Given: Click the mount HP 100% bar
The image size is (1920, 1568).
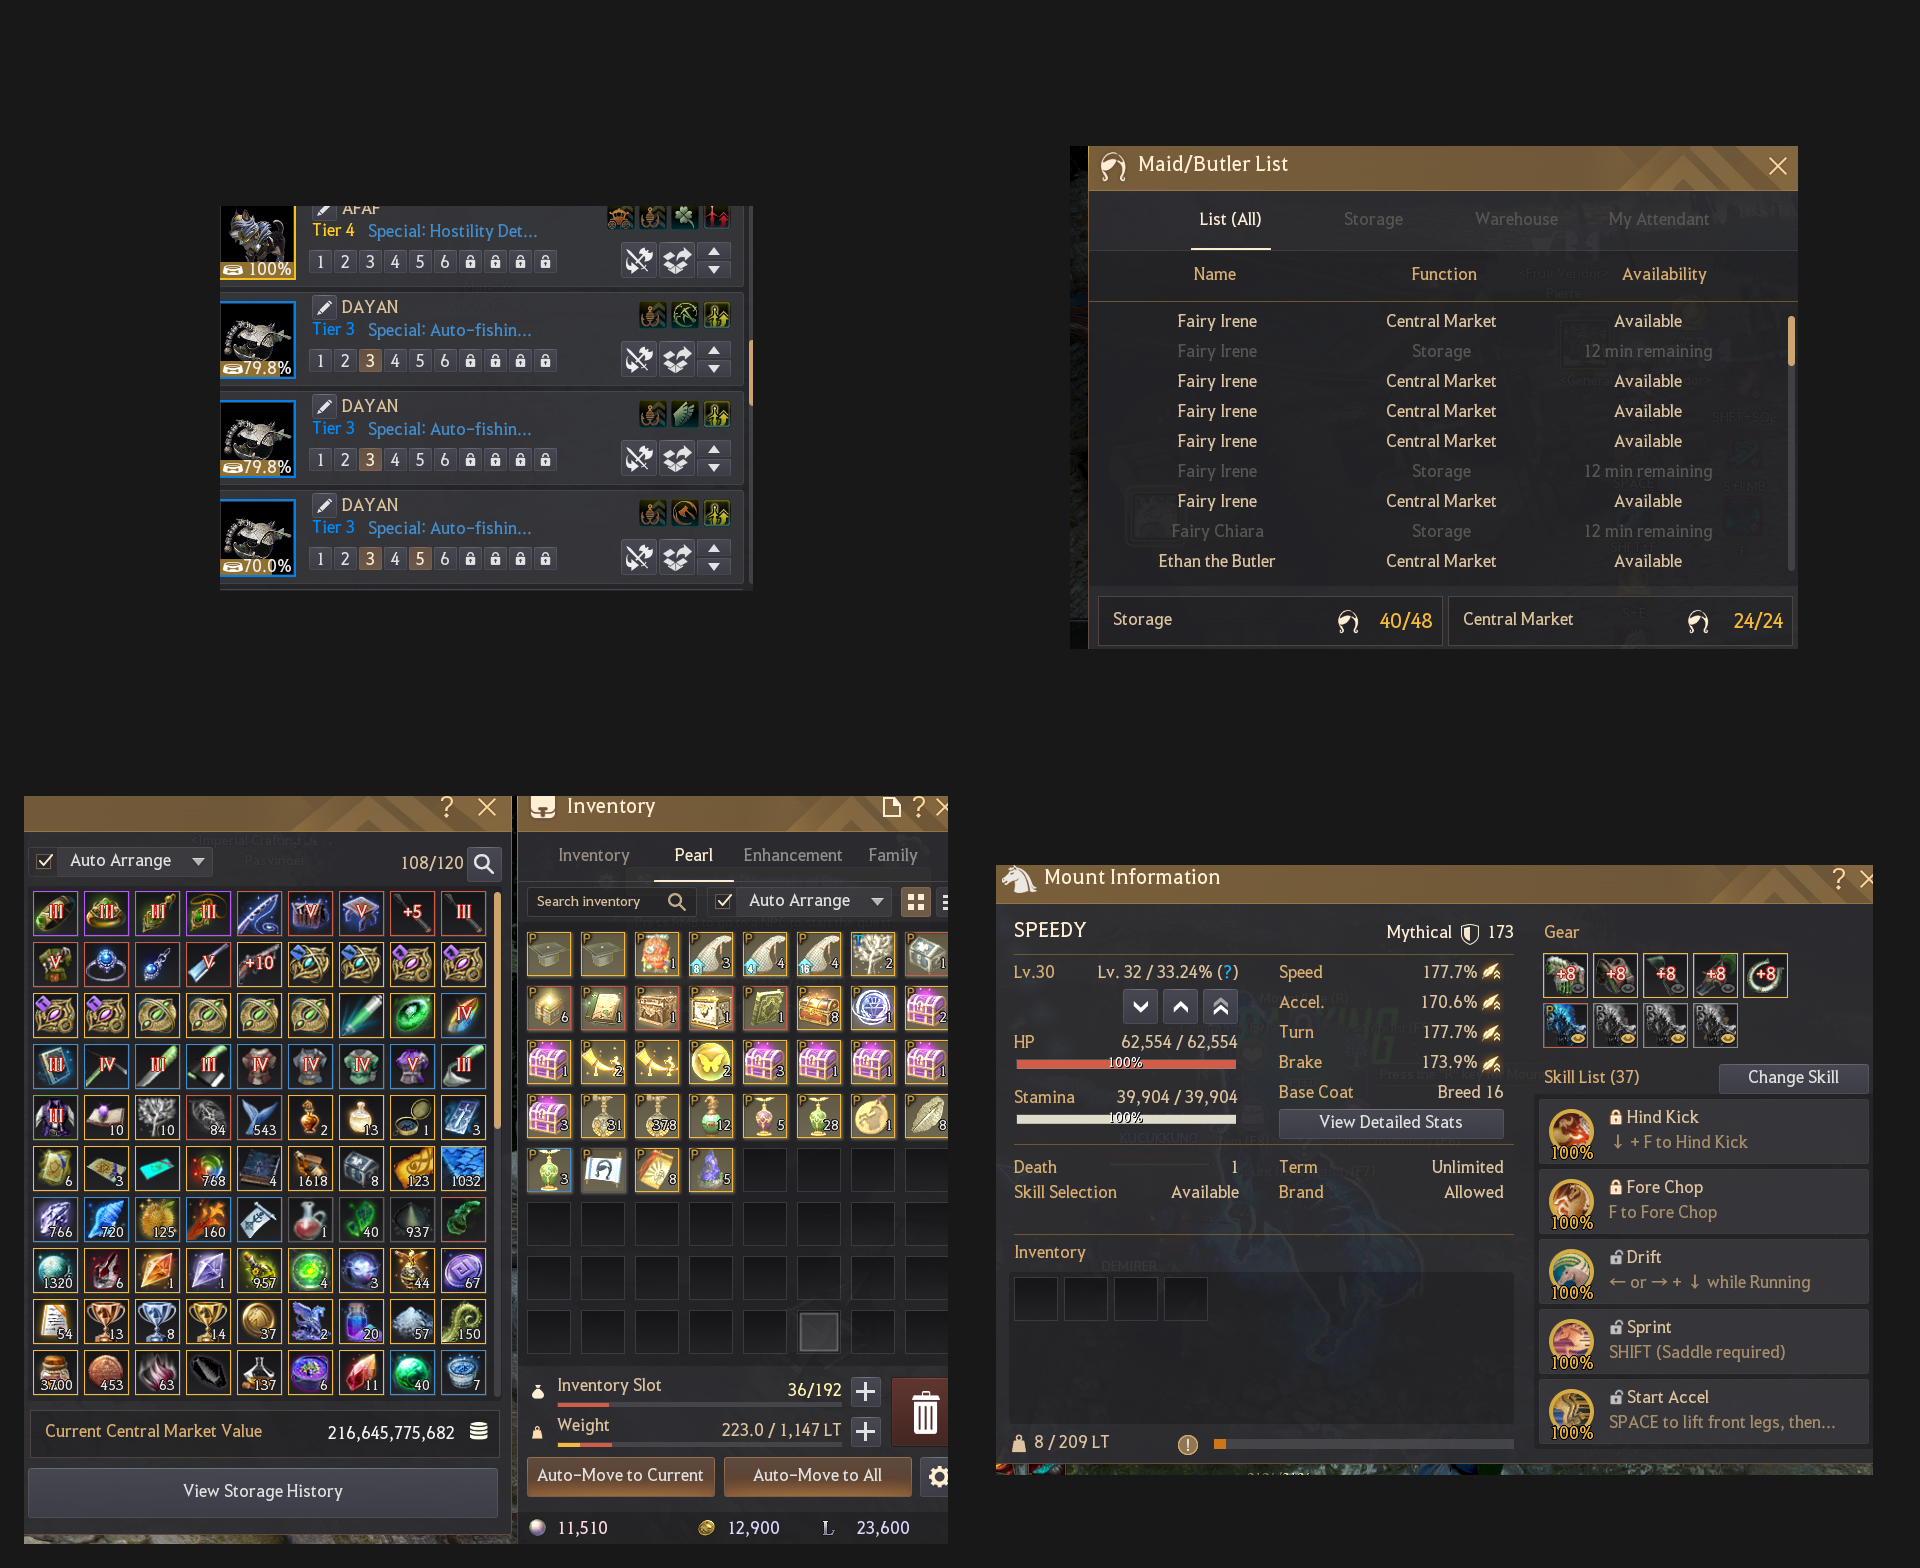Looking at the screenshot, I should (x=1126, y=1063).
